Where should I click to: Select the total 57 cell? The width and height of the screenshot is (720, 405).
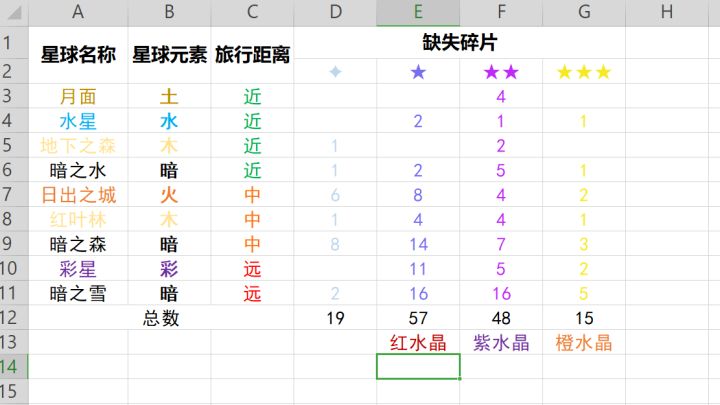[x=418, y=318]
